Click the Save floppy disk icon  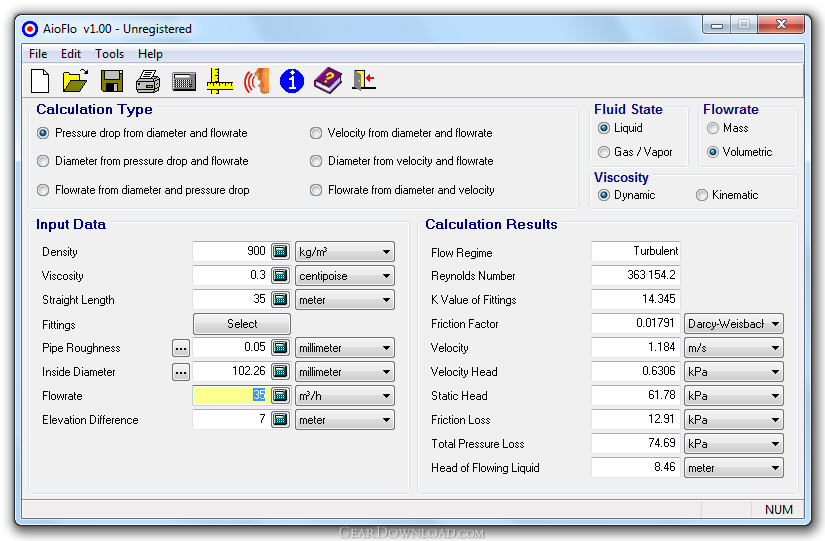(112, 81)
